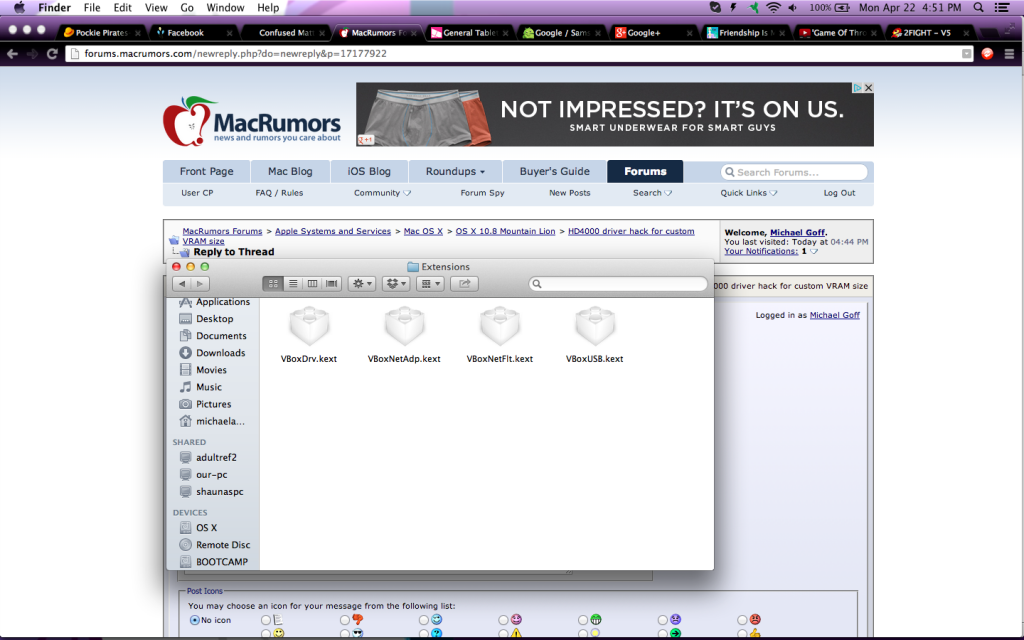Open the Arrange dropdown in Finder toolbar
The width and height of the screenshot is (1024, 640).
pos(430,283)
